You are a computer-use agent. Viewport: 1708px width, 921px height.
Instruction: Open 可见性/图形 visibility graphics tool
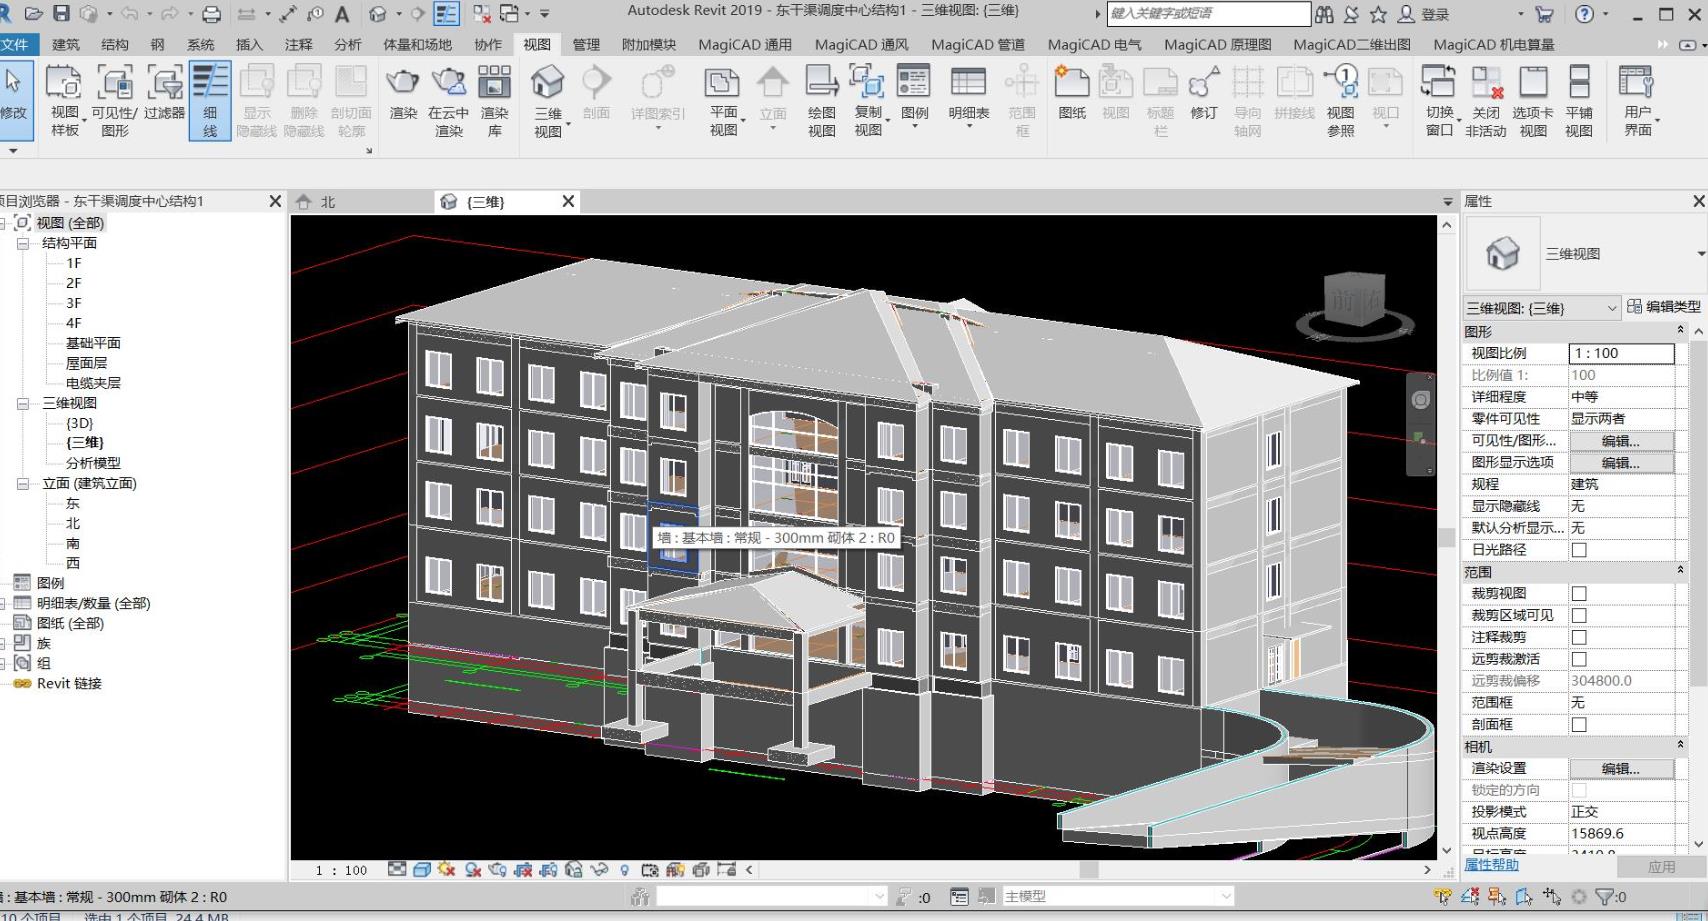[114, 101]
